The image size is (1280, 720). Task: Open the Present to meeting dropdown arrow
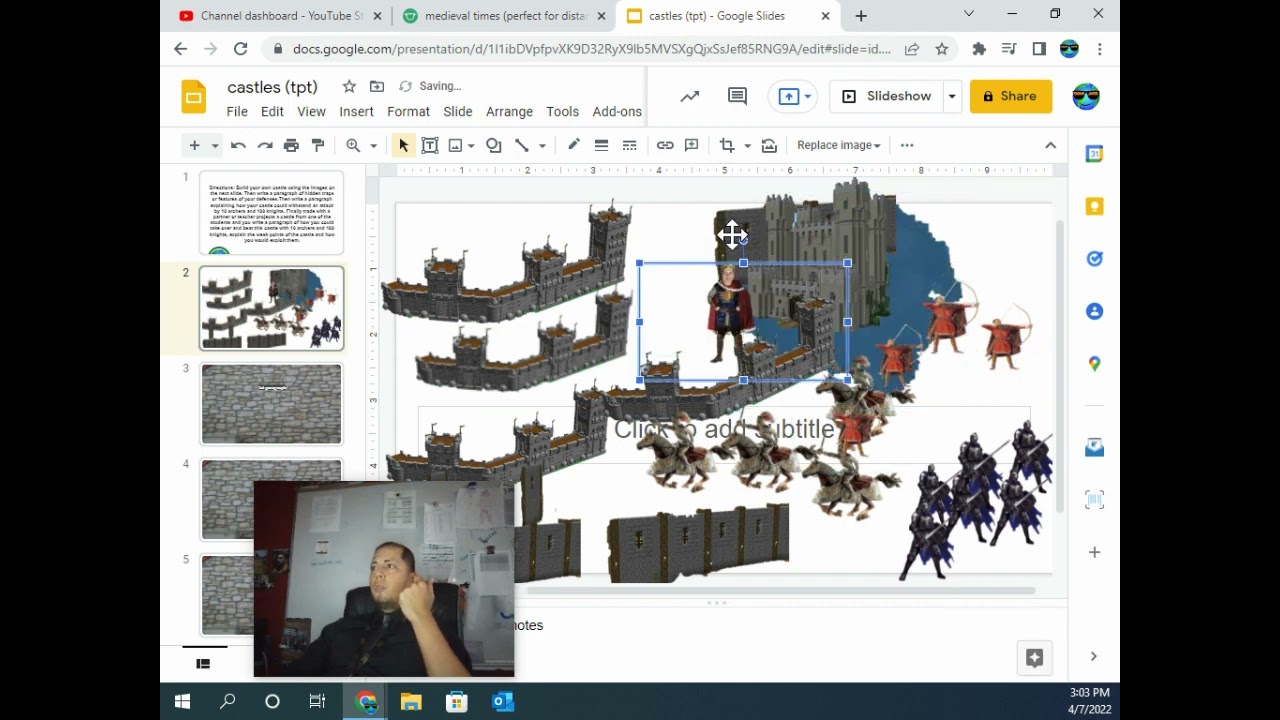tap(807, 96)
